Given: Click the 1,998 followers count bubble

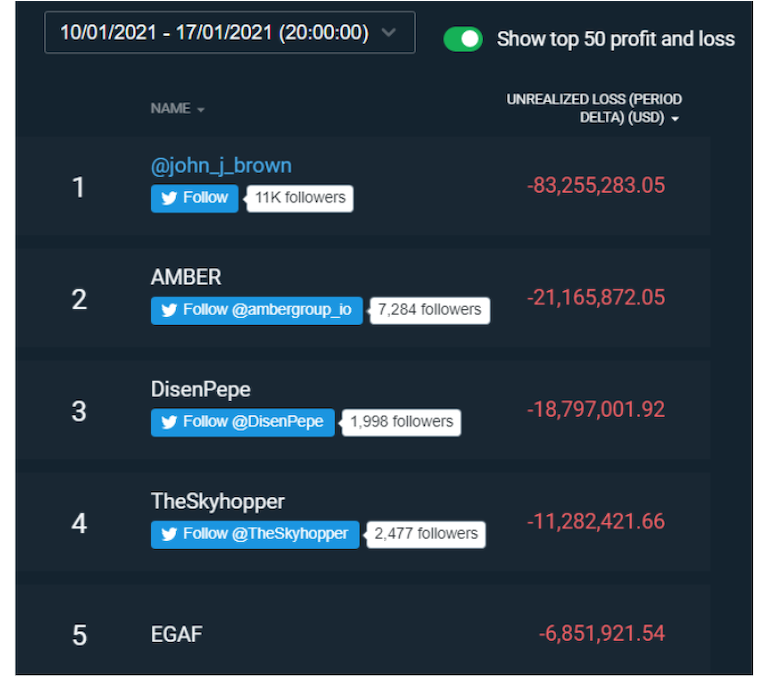Looking at the screenshot, I should (x=401, y=422).
